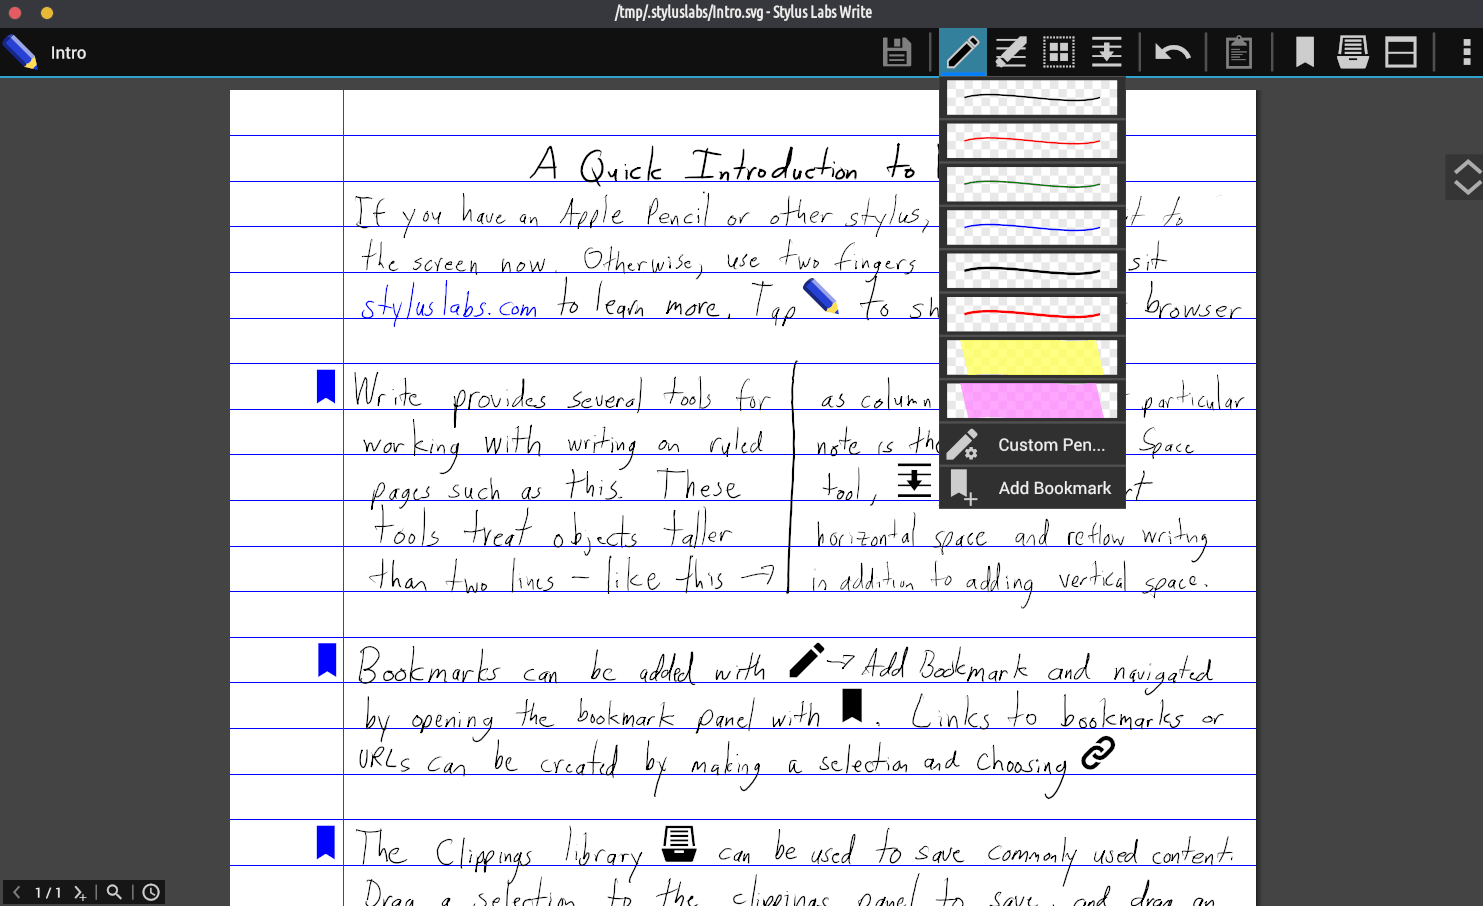Click the blue pencil drawing after "Tap"
The height and width of the screenshot is (906, 1483).
click(821, 296)
